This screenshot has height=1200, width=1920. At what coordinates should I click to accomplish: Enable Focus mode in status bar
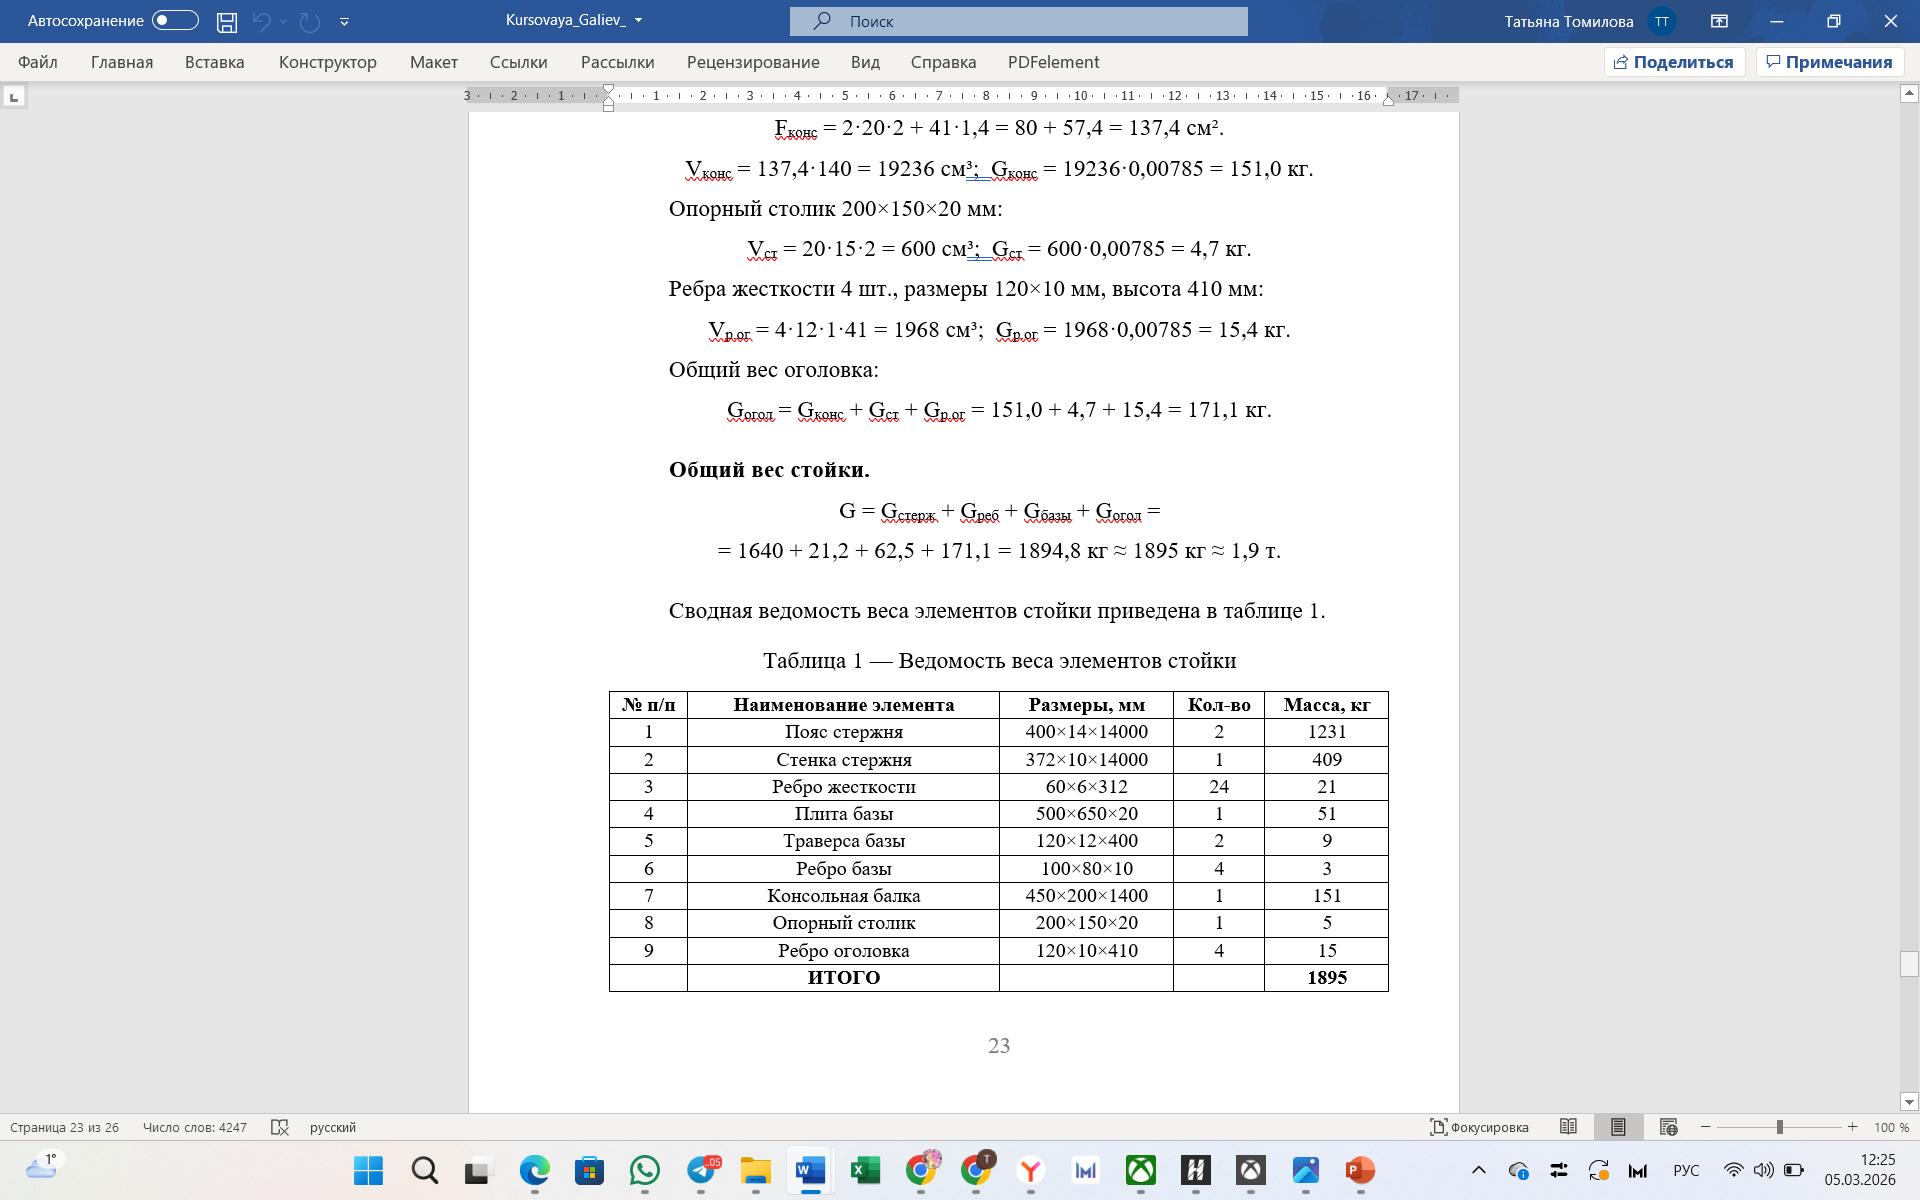pyautogui.click(x=1479, y=1127)
